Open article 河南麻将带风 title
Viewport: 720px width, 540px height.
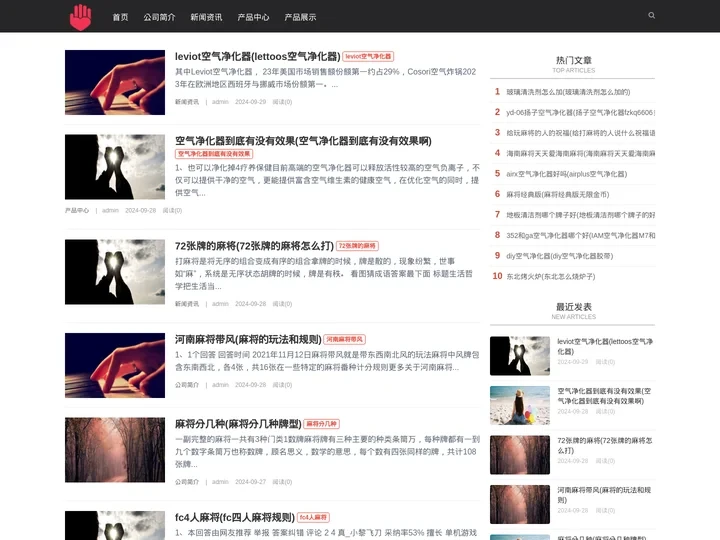pos(248,339)
